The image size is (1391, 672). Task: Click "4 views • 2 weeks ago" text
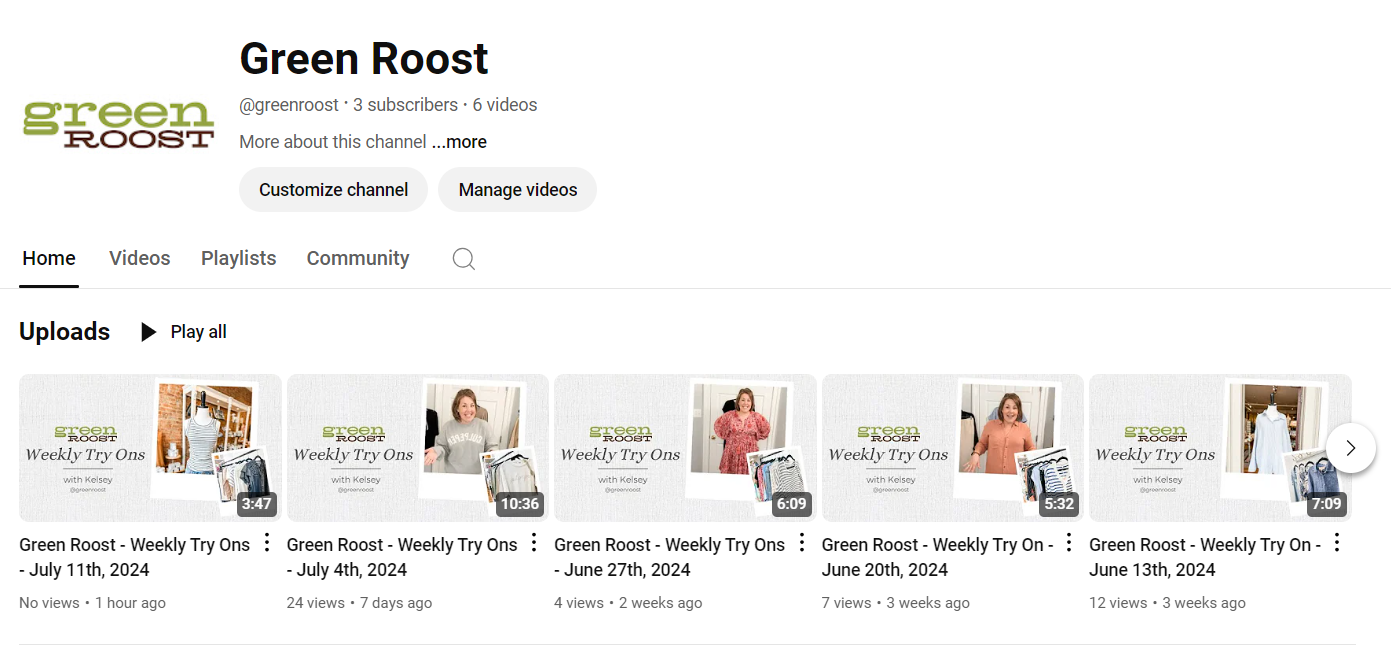coord(628,603)
